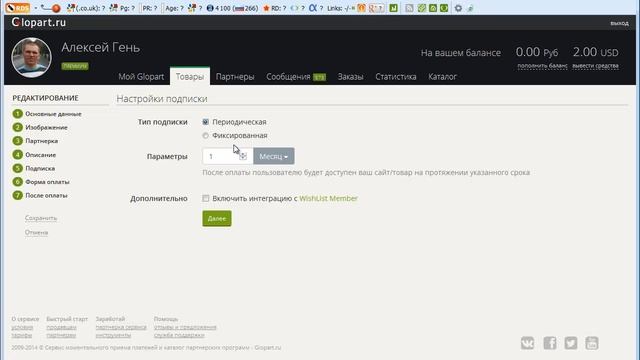This screenshot has width=640, height=360.
Task: Select the Фиксированная subscription type
Action: (x=205, y=135)
